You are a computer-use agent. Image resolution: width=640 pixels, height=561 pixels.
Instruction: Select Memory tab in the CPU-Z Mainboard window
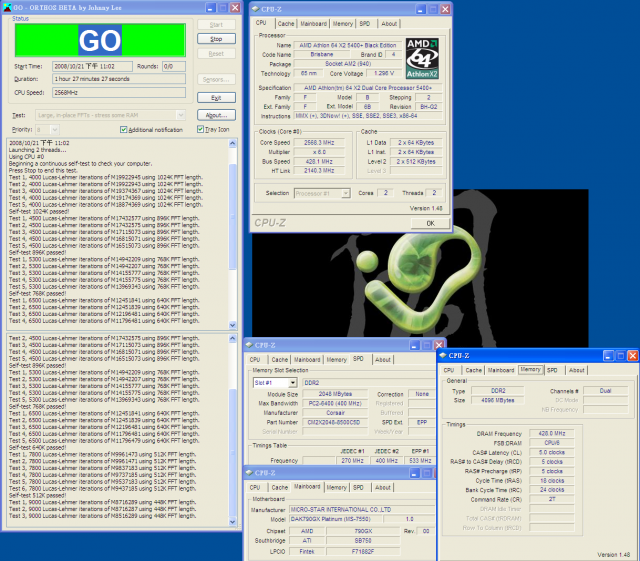point(336,487)
